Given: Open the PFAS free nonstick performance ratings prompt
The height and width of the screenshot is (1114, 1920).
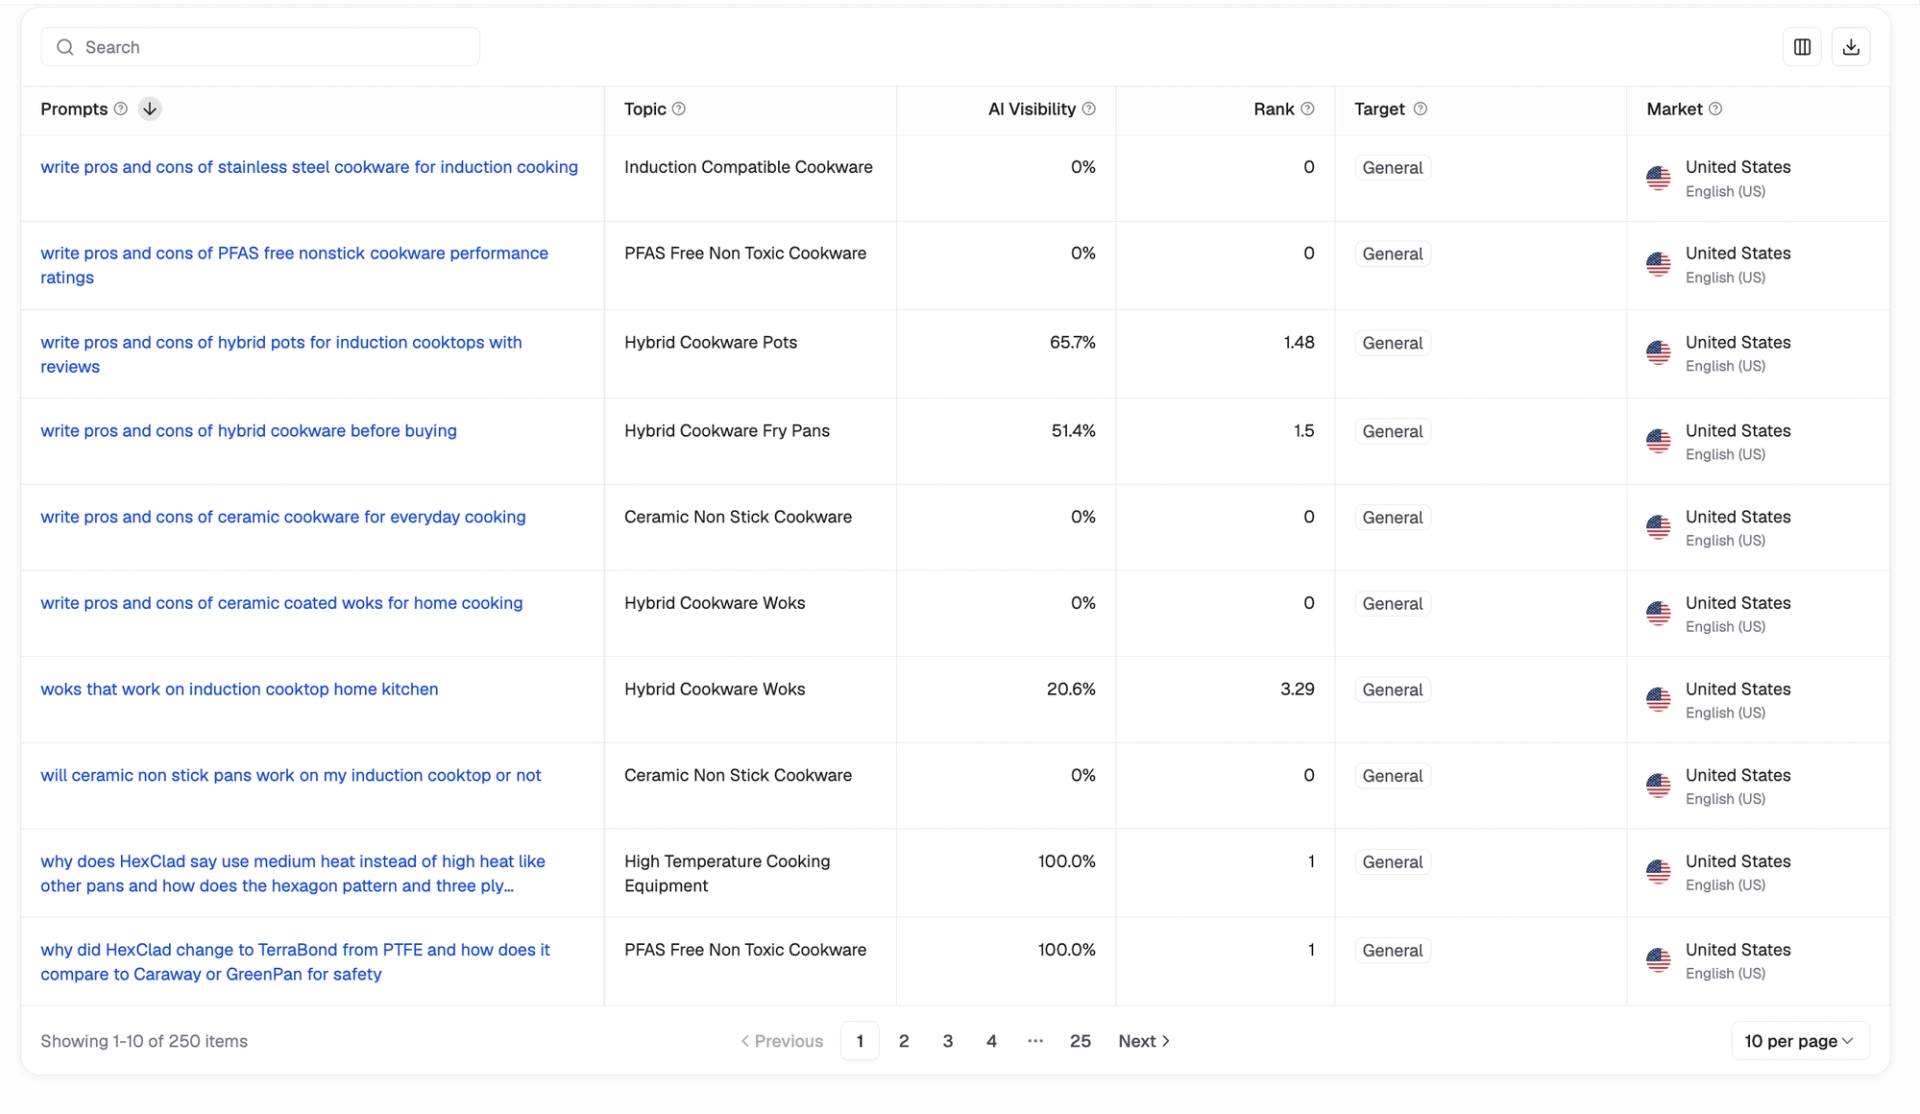Looking at the screenshot, I should coord(294,265).
